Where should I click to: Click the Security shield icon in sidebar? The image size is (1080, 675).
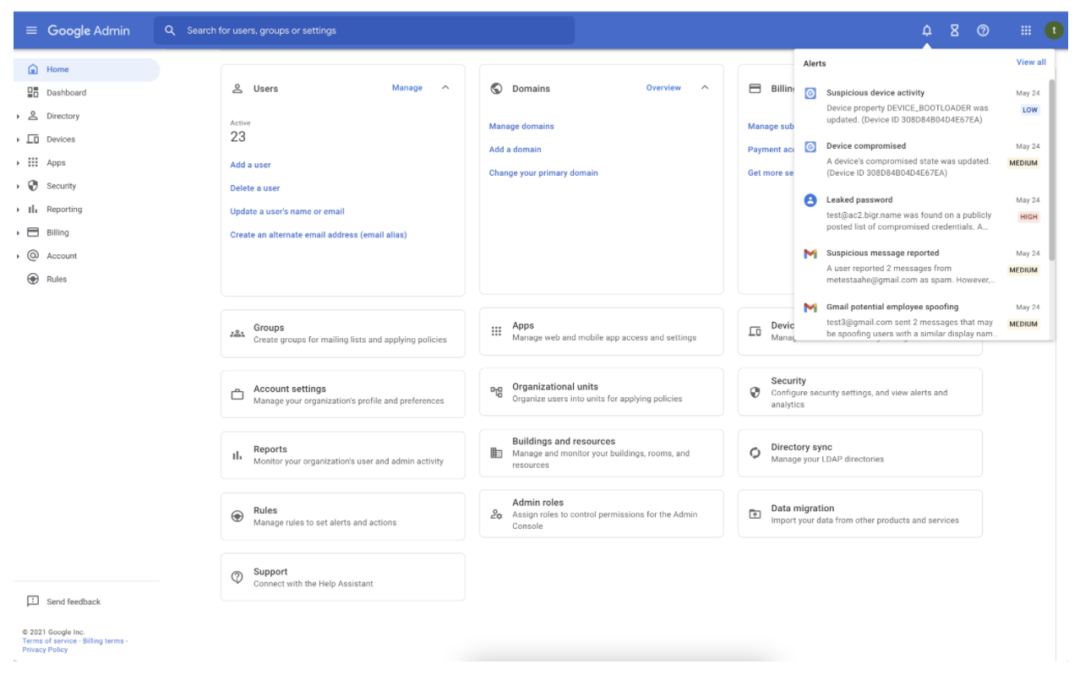pyautogui.click(x=32, y=186)
